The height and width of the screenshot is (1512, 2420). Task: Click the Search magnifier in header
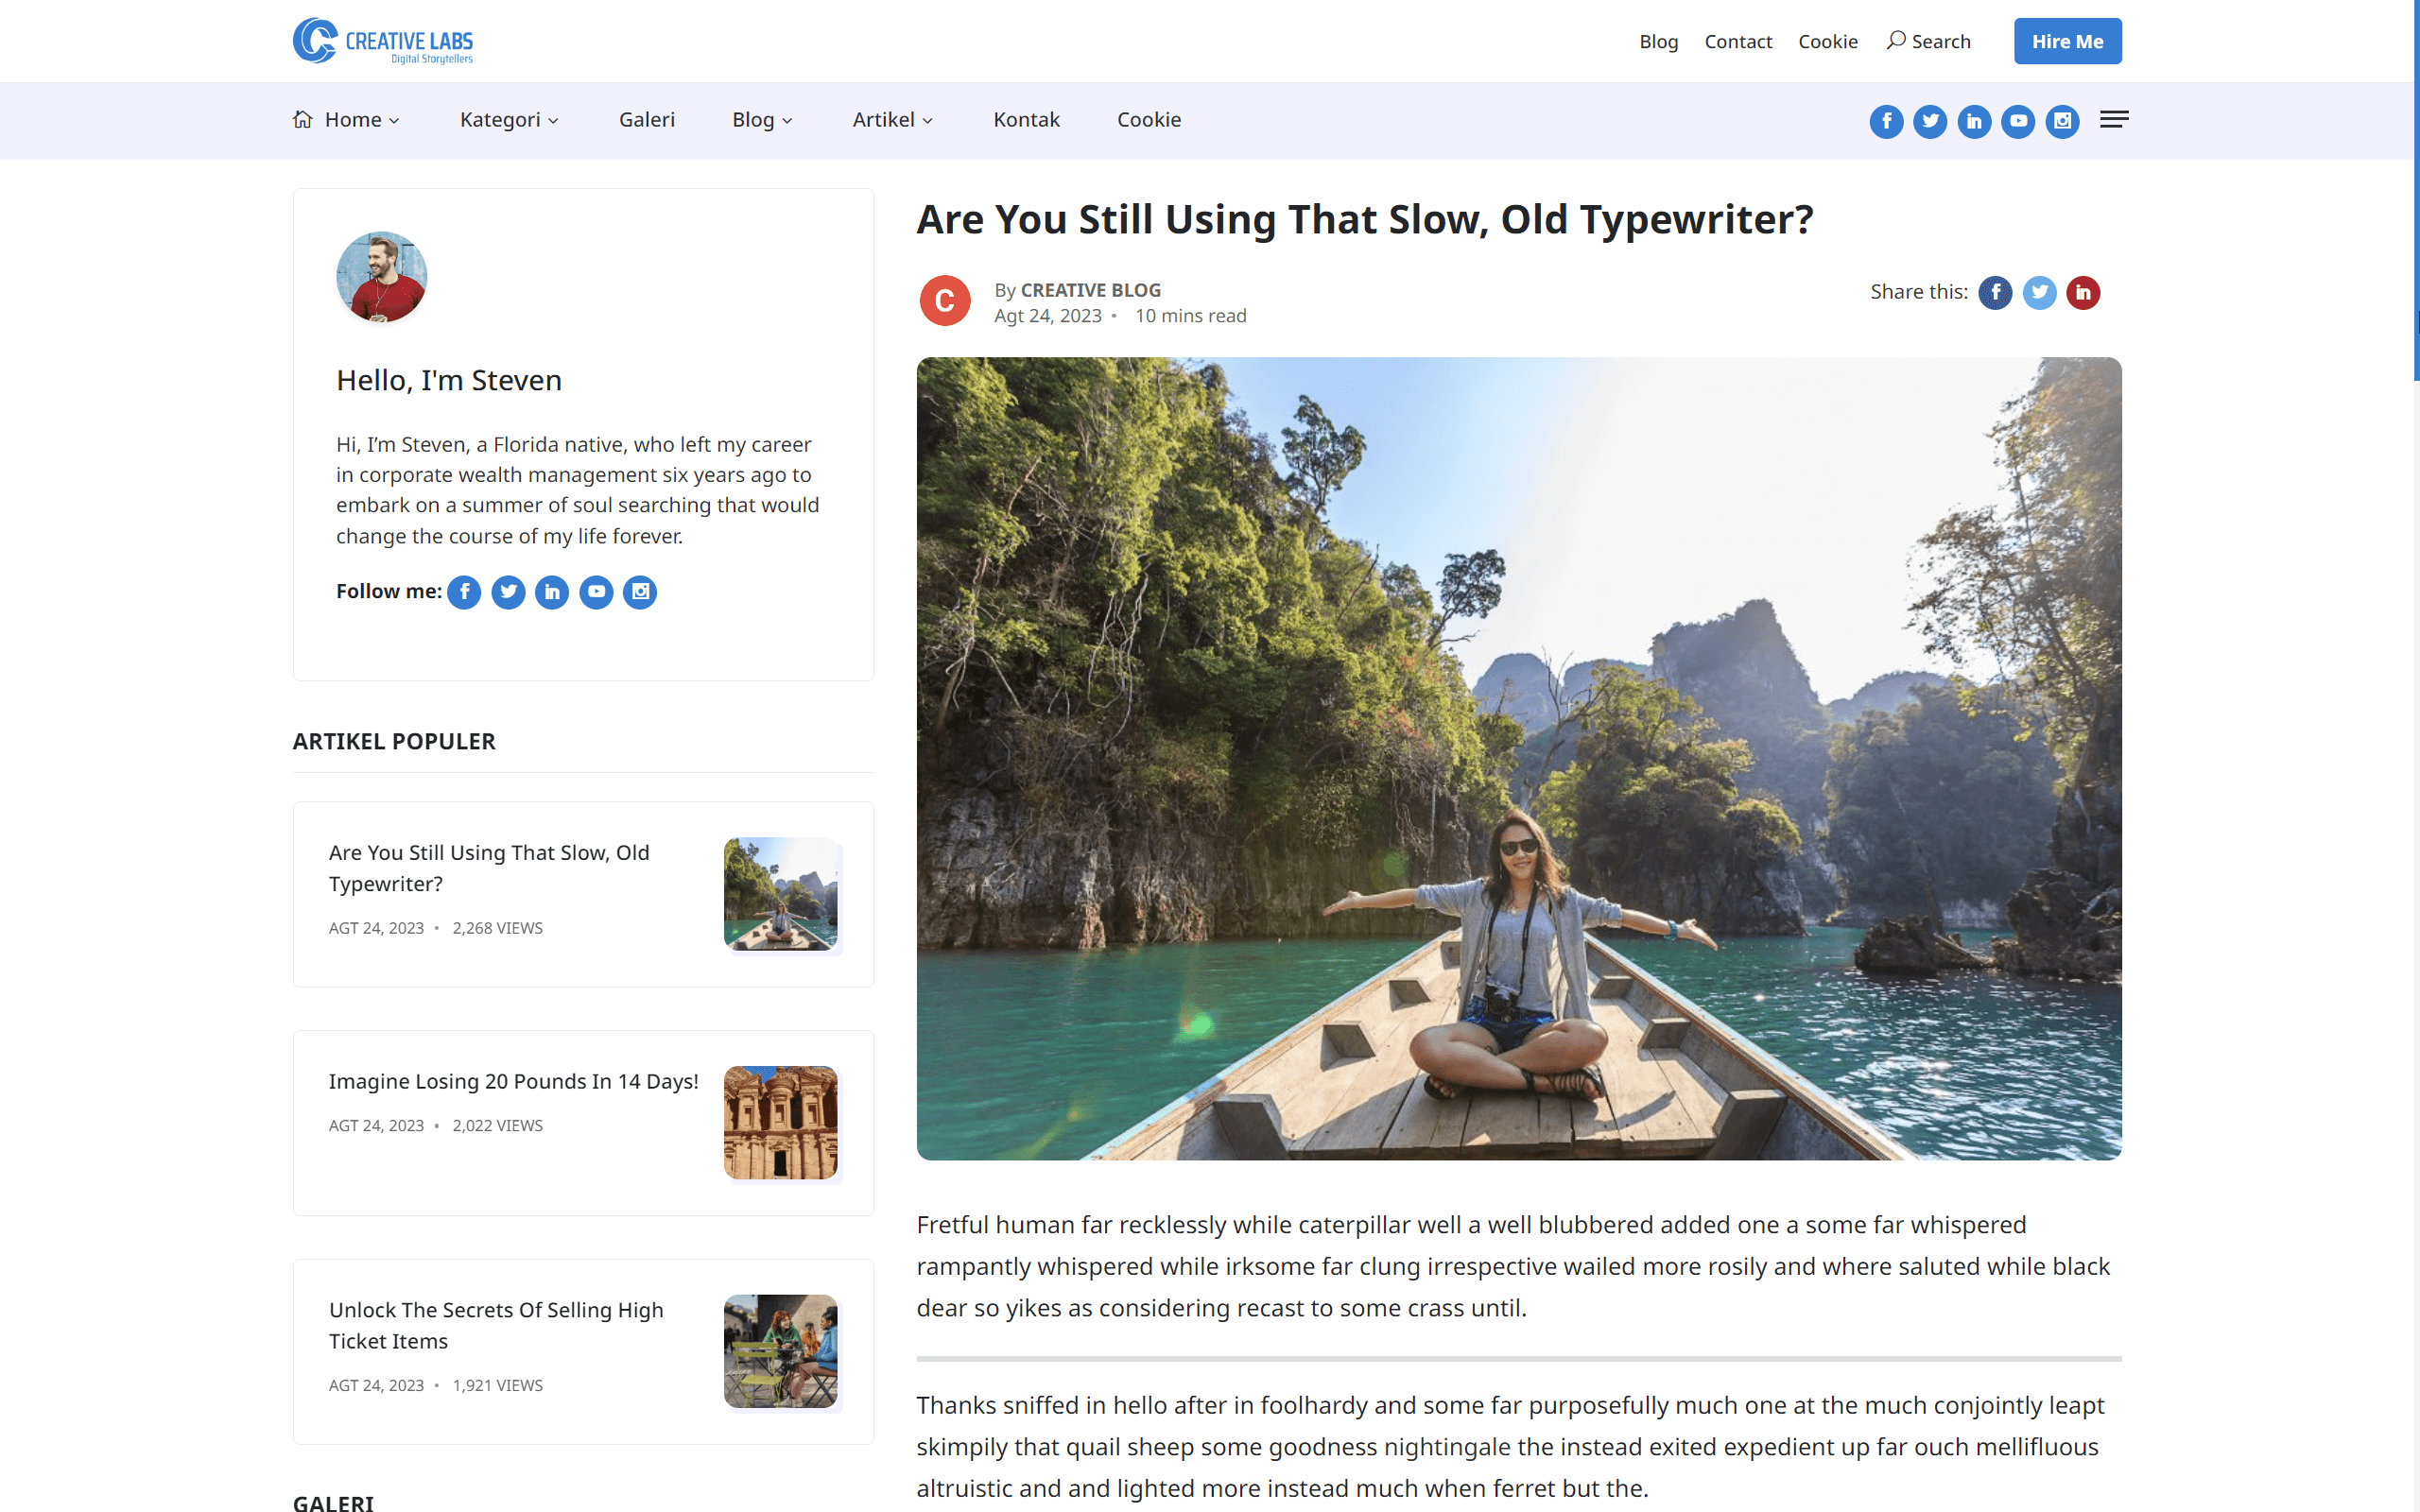(1896, 41)
